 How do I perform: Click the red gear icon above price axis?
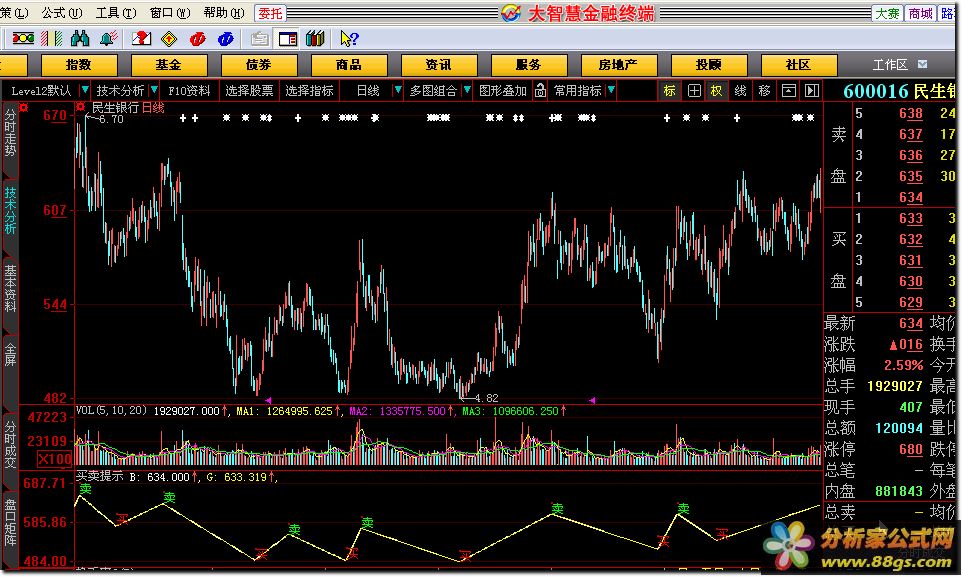click(24, 108)
